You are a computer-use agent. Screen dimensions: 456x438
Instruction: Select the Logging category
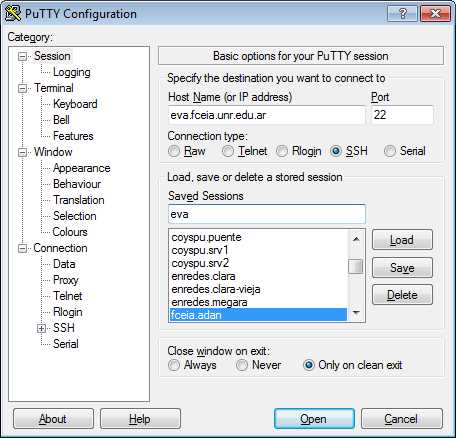click(x=72, y=72)
